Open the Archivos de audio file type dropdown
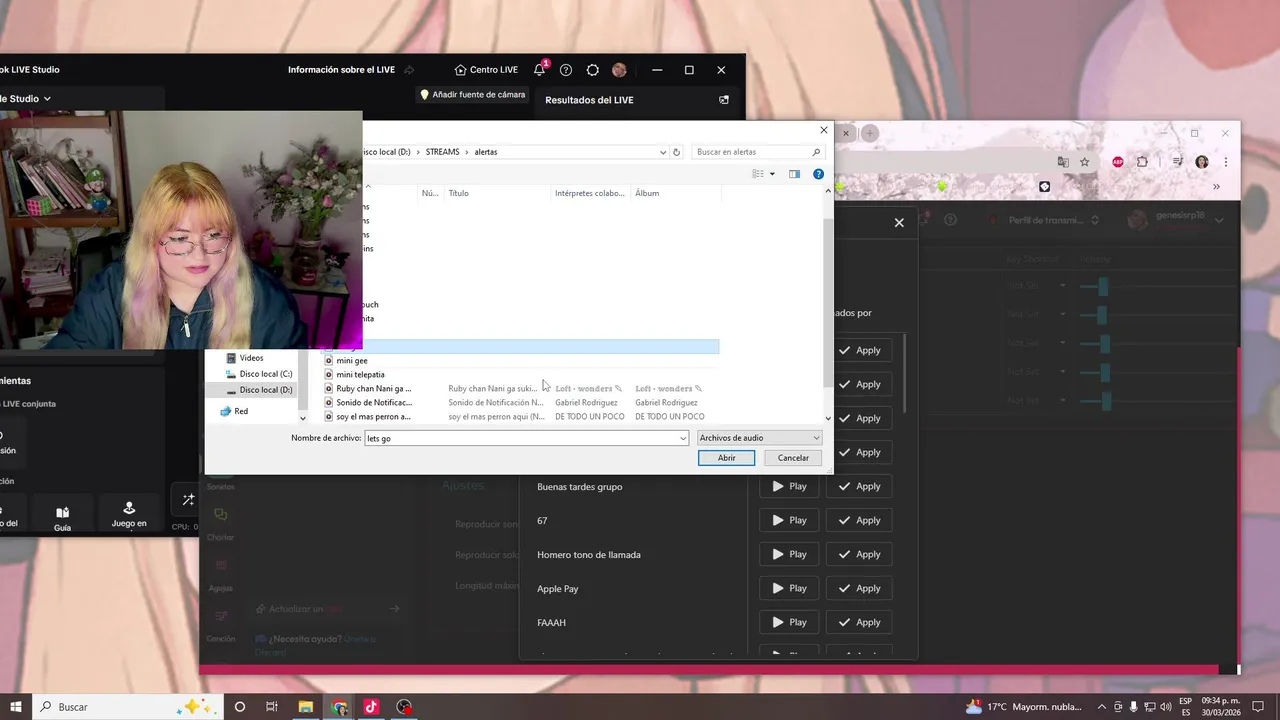This screenshot has height=720, width=1280. [x=759, y=438]
